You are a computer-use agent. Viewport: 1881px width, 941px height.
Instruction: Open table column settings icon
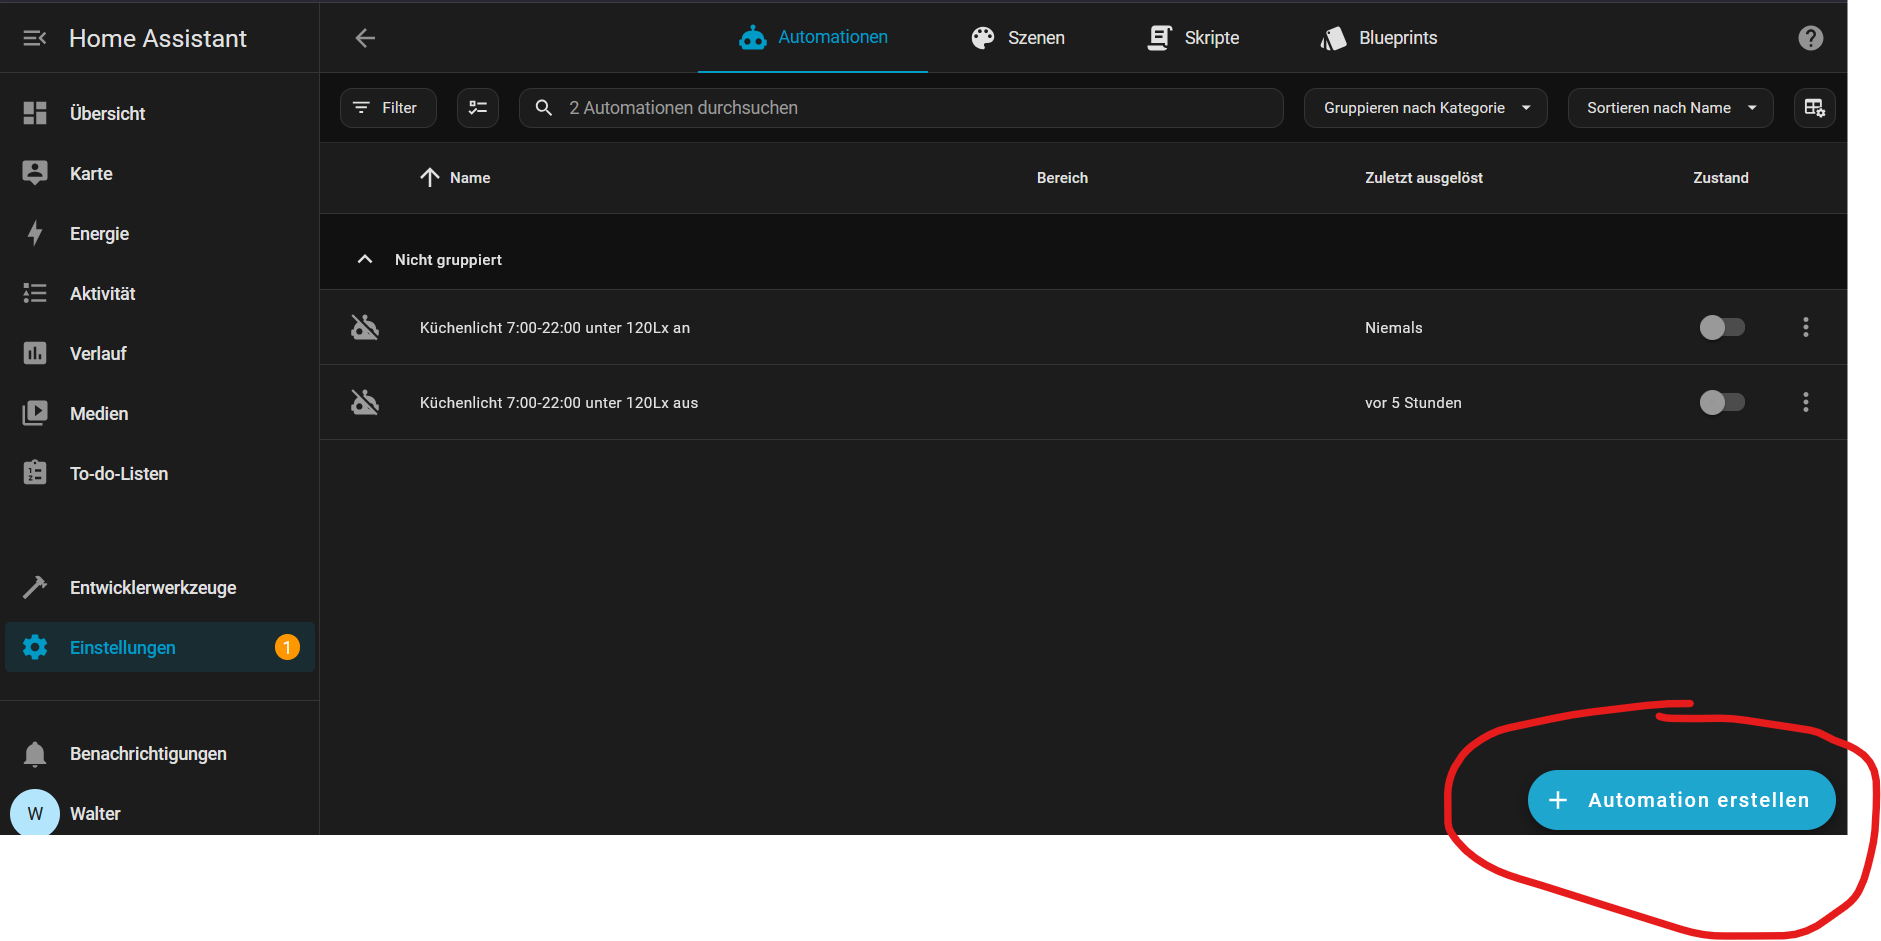[1814, 108]
